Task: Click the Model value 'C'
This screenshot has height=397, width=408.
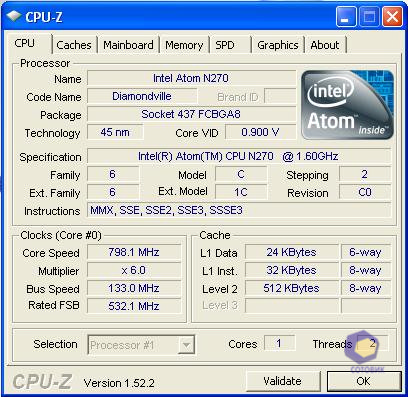Action: click(241, 174)
